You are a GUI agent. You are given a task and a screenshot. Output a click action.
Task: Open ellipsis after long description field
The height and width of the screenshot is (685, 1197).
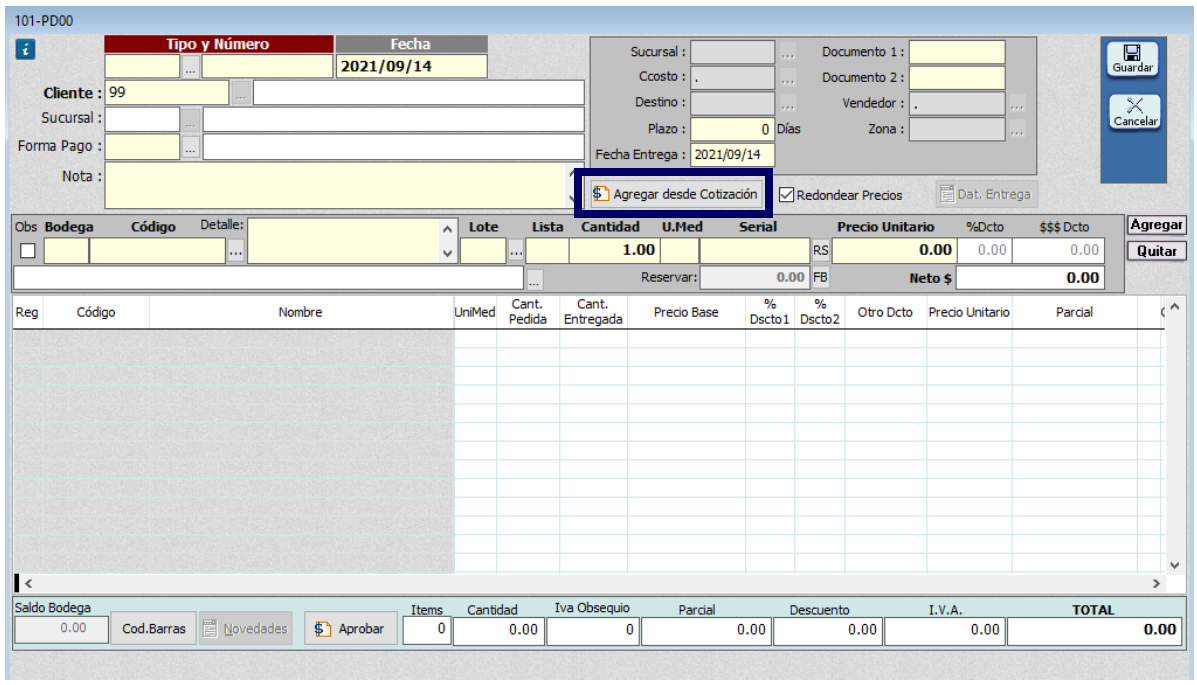pos(534,279)
